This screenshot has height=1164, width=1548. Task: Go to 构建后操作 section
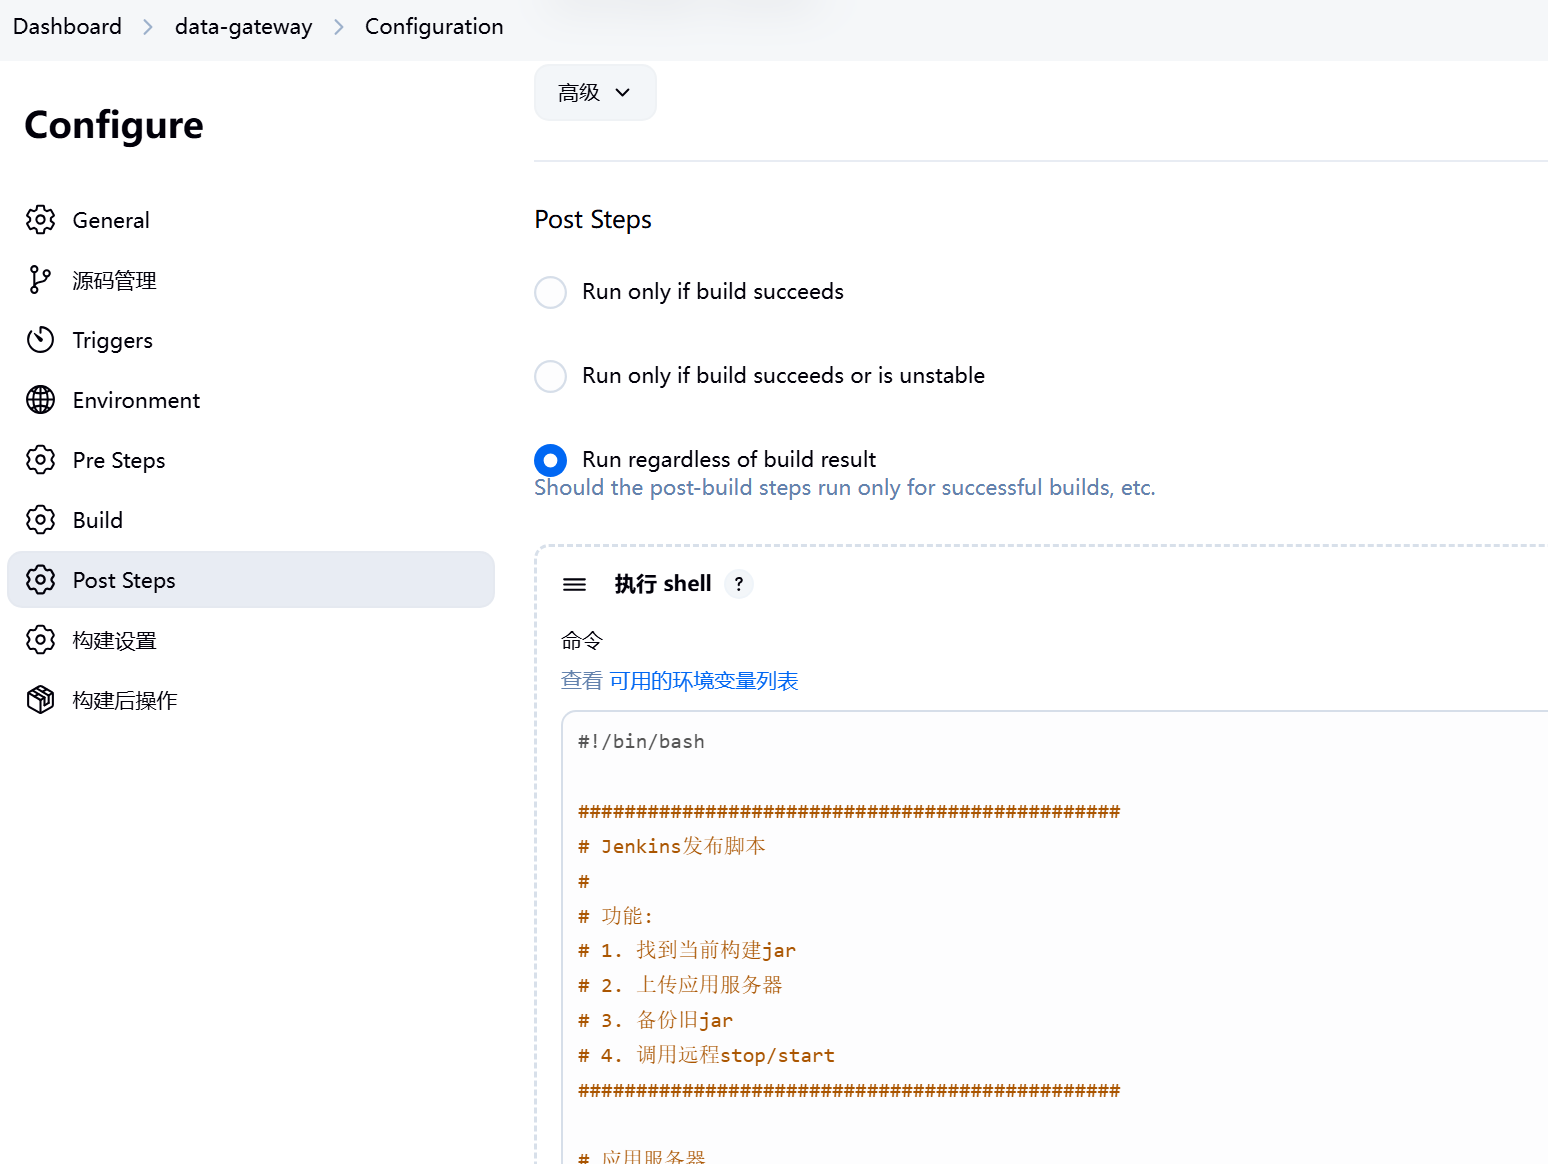(x=251, y=700)
